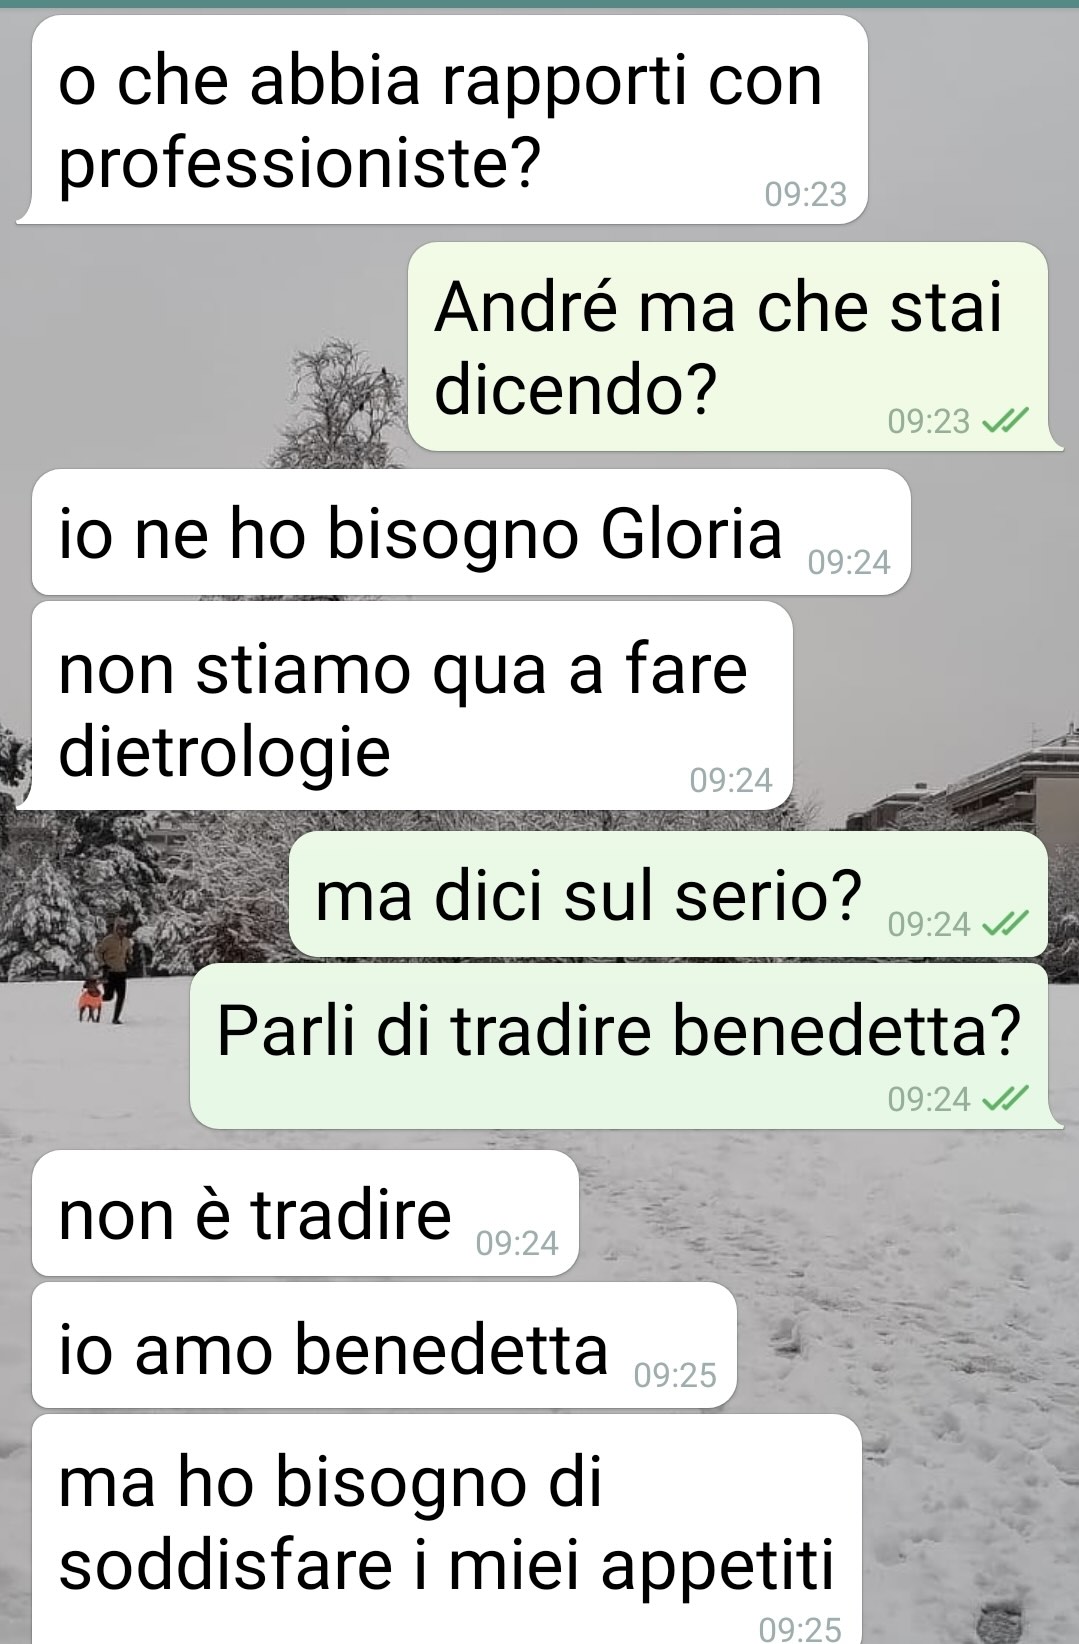Click the 09:25 timestamp beside "io amo benedetta"
The height and width of the screenshot is (1644, 1079).
point(675,1376)
